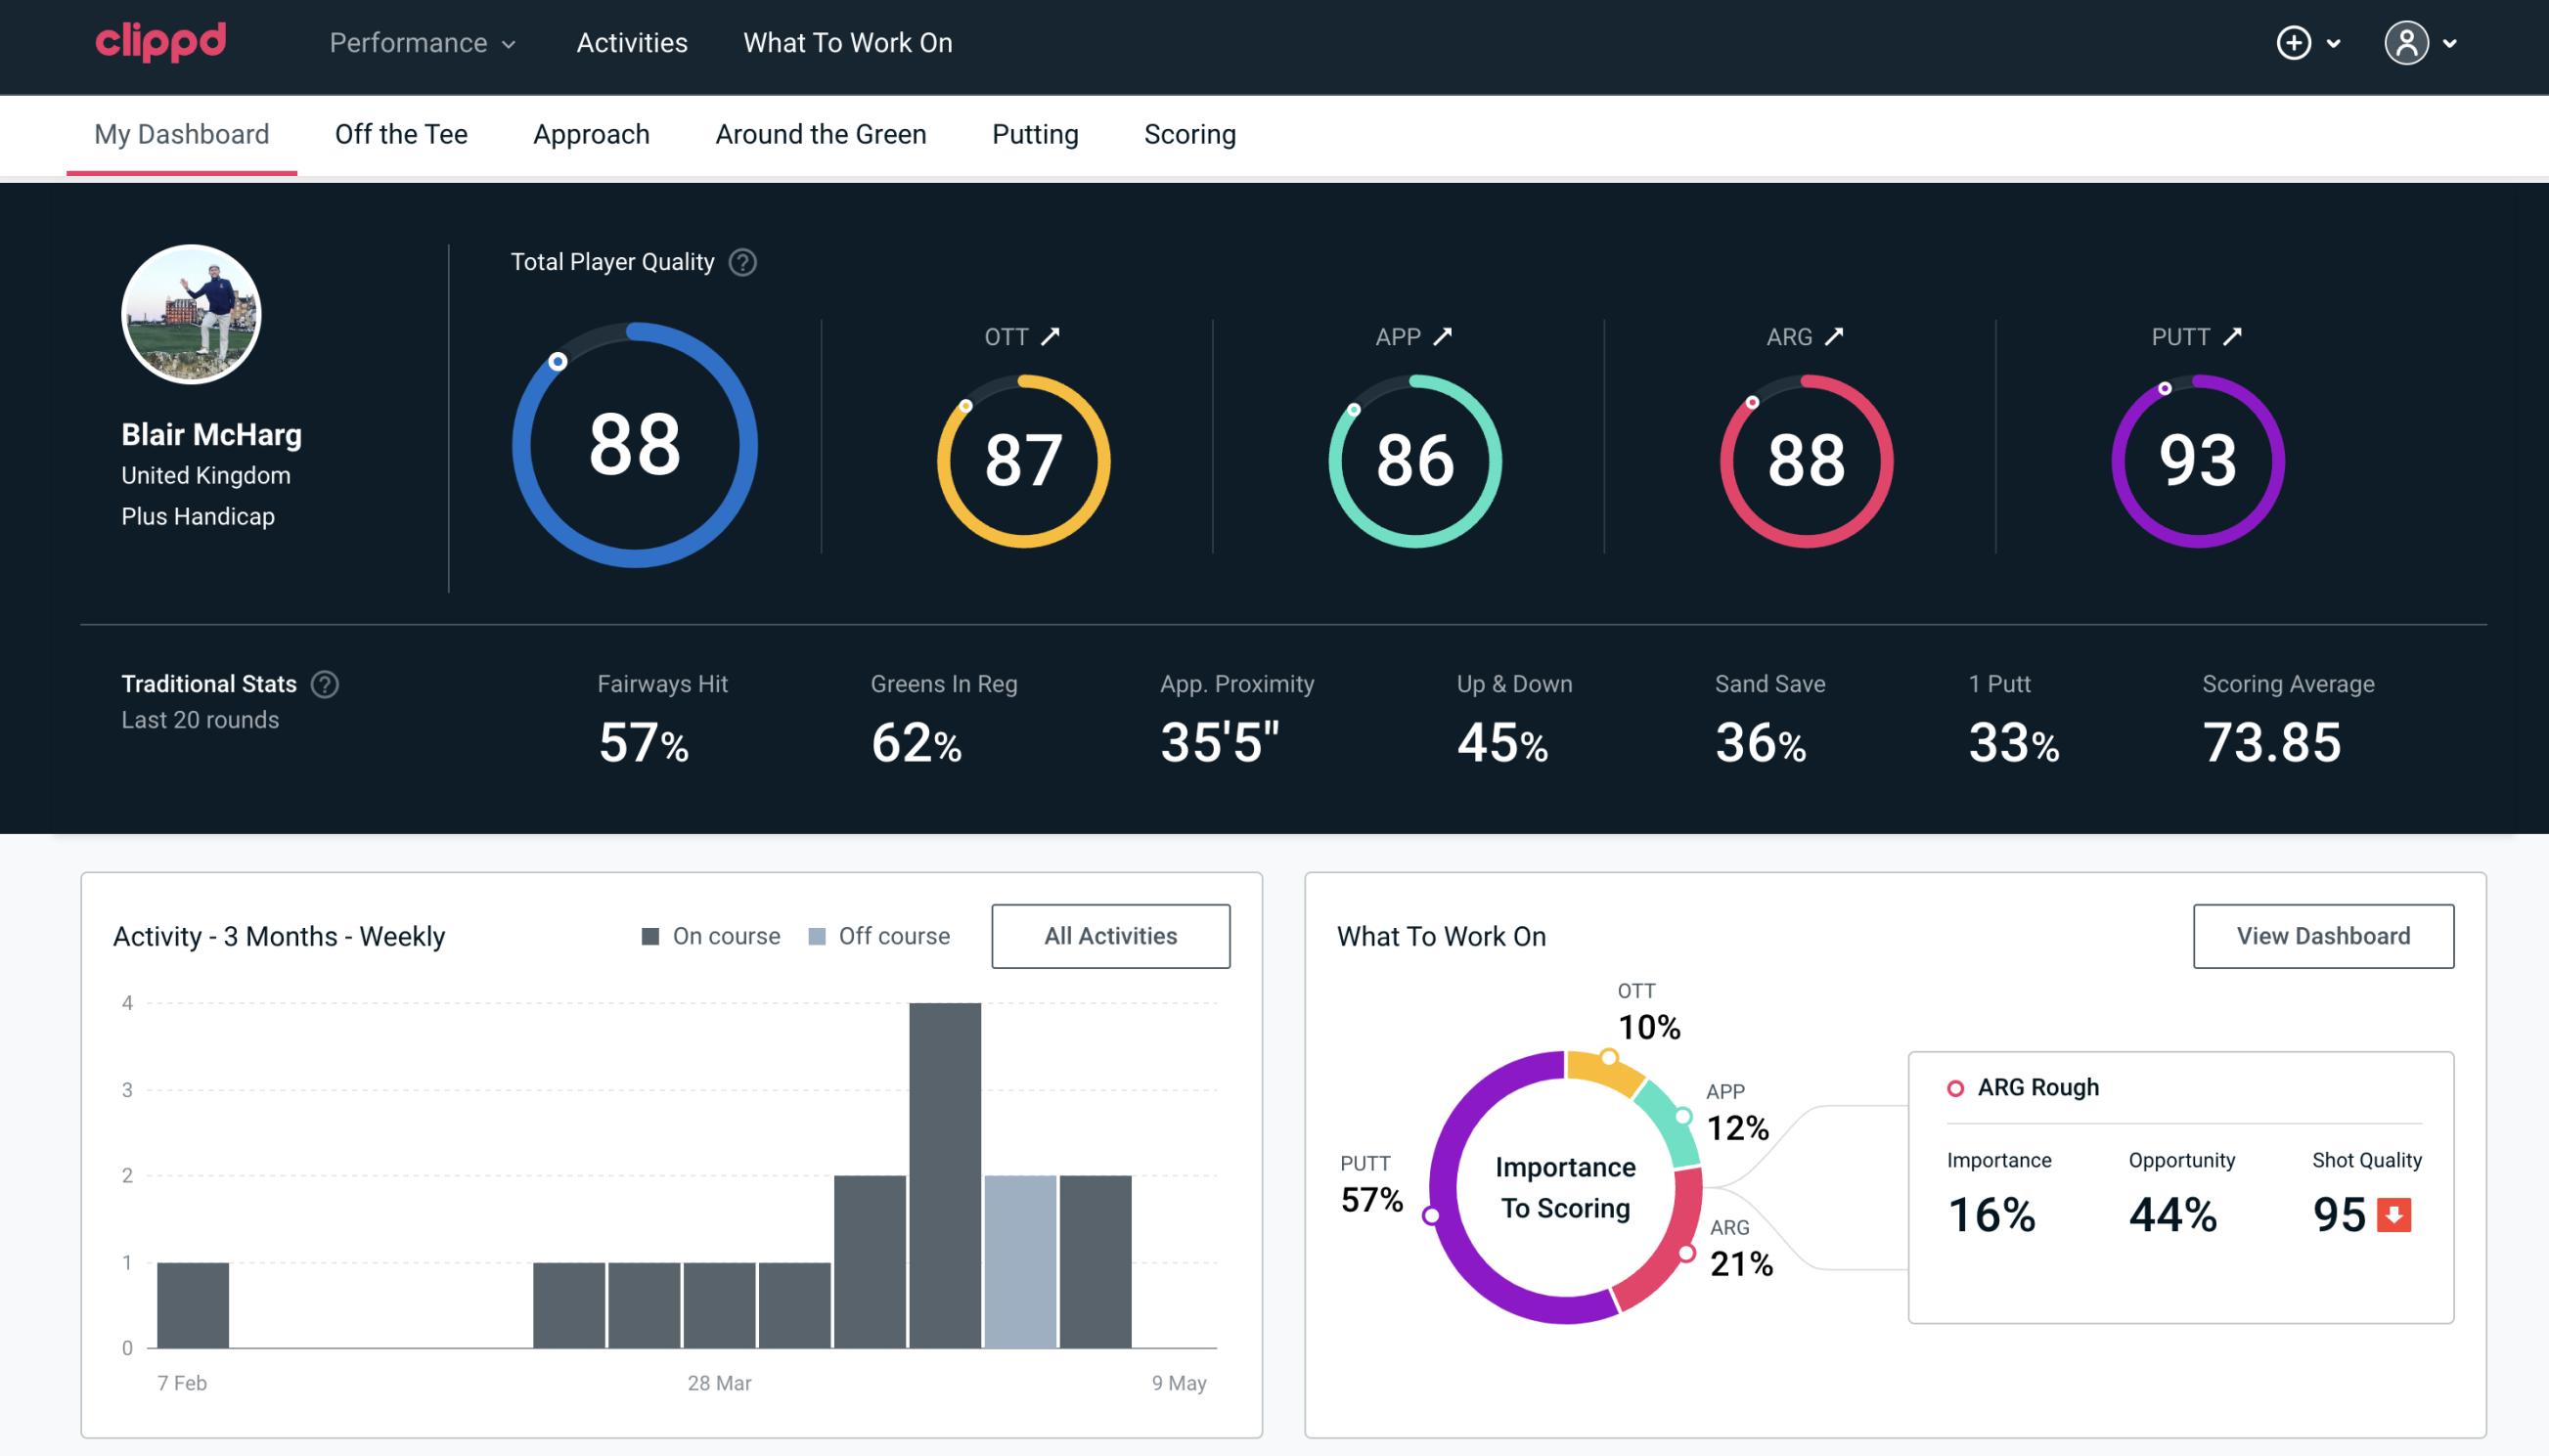This screenshot has width=2549, height=1456.
Task: Click the View Dashboard button
Action: click(2323, 935)
